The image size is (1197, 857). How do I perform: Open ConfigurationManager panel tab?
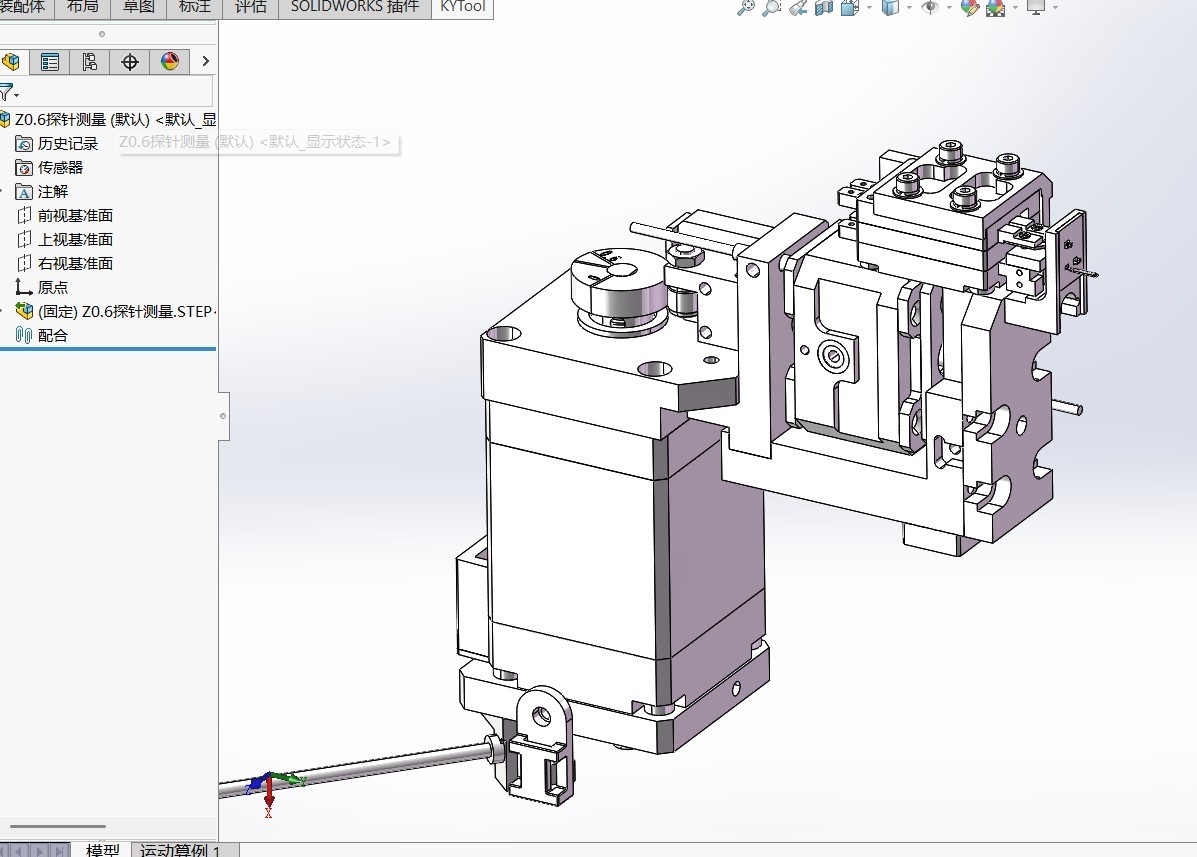(89, 62)
